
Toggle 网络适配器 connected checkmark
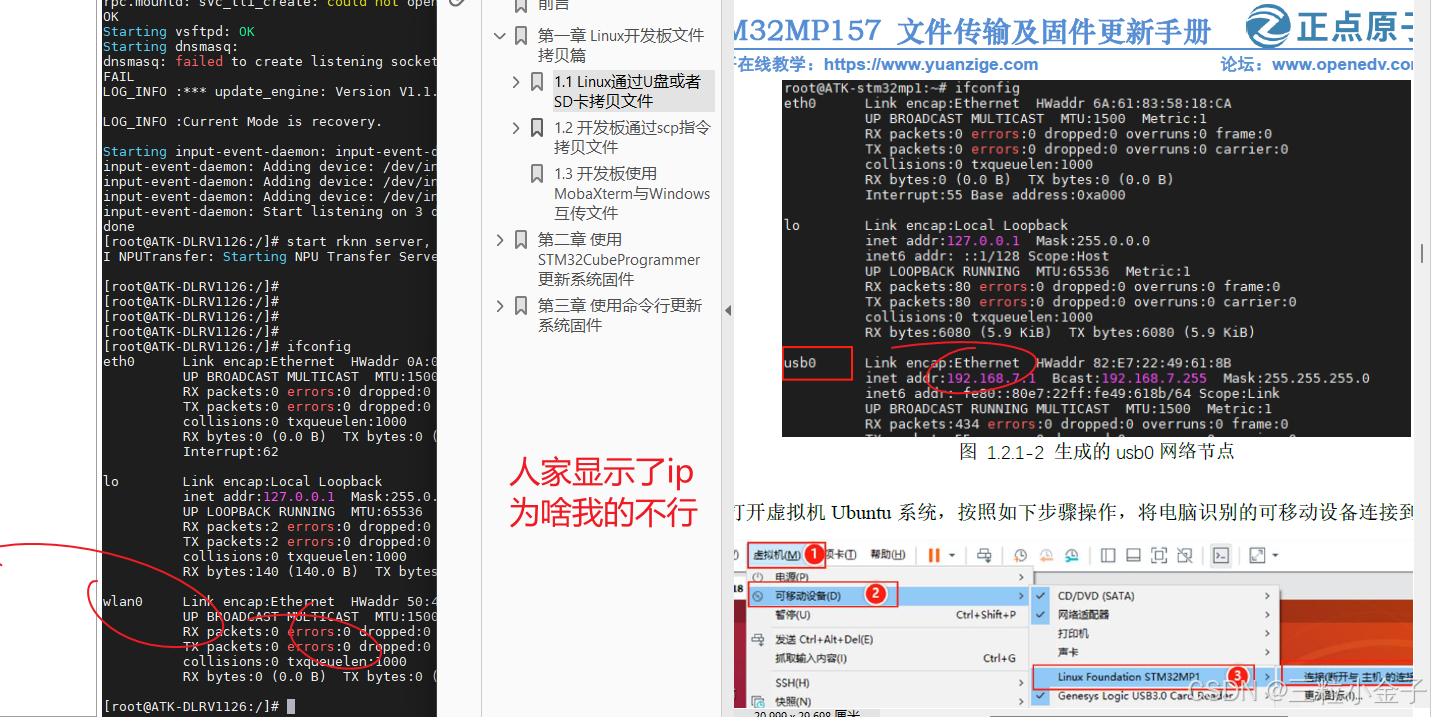(1041, 615)
